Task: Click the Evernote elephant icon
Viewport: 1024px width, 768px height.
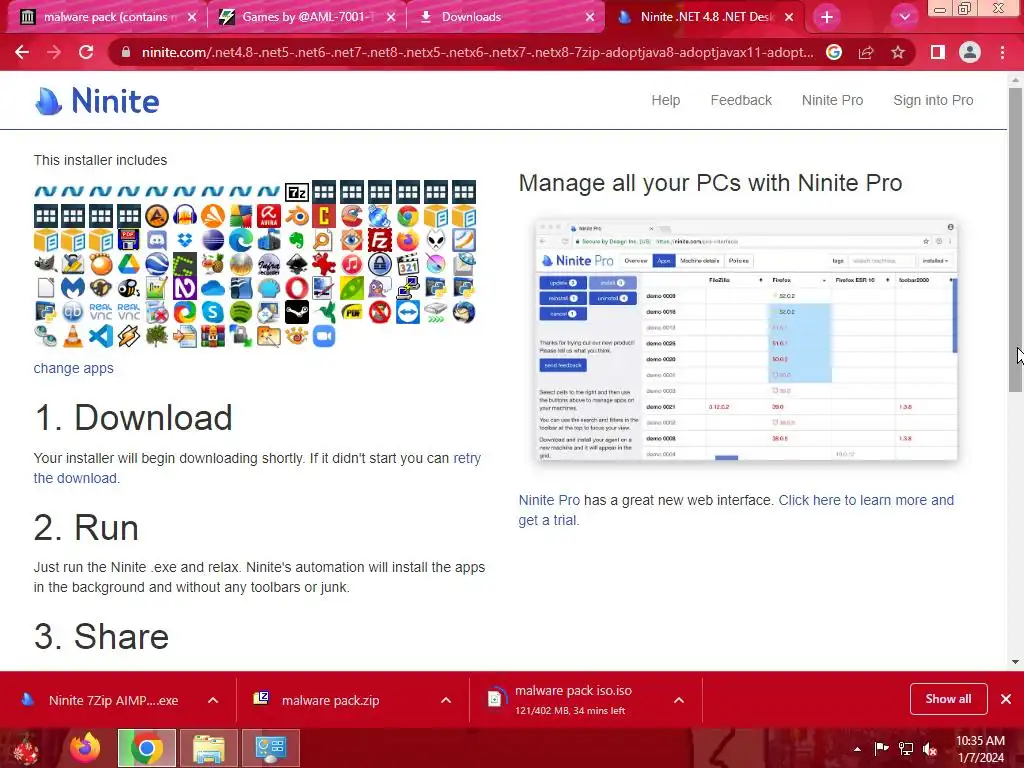Action: [x=297, y=240]
